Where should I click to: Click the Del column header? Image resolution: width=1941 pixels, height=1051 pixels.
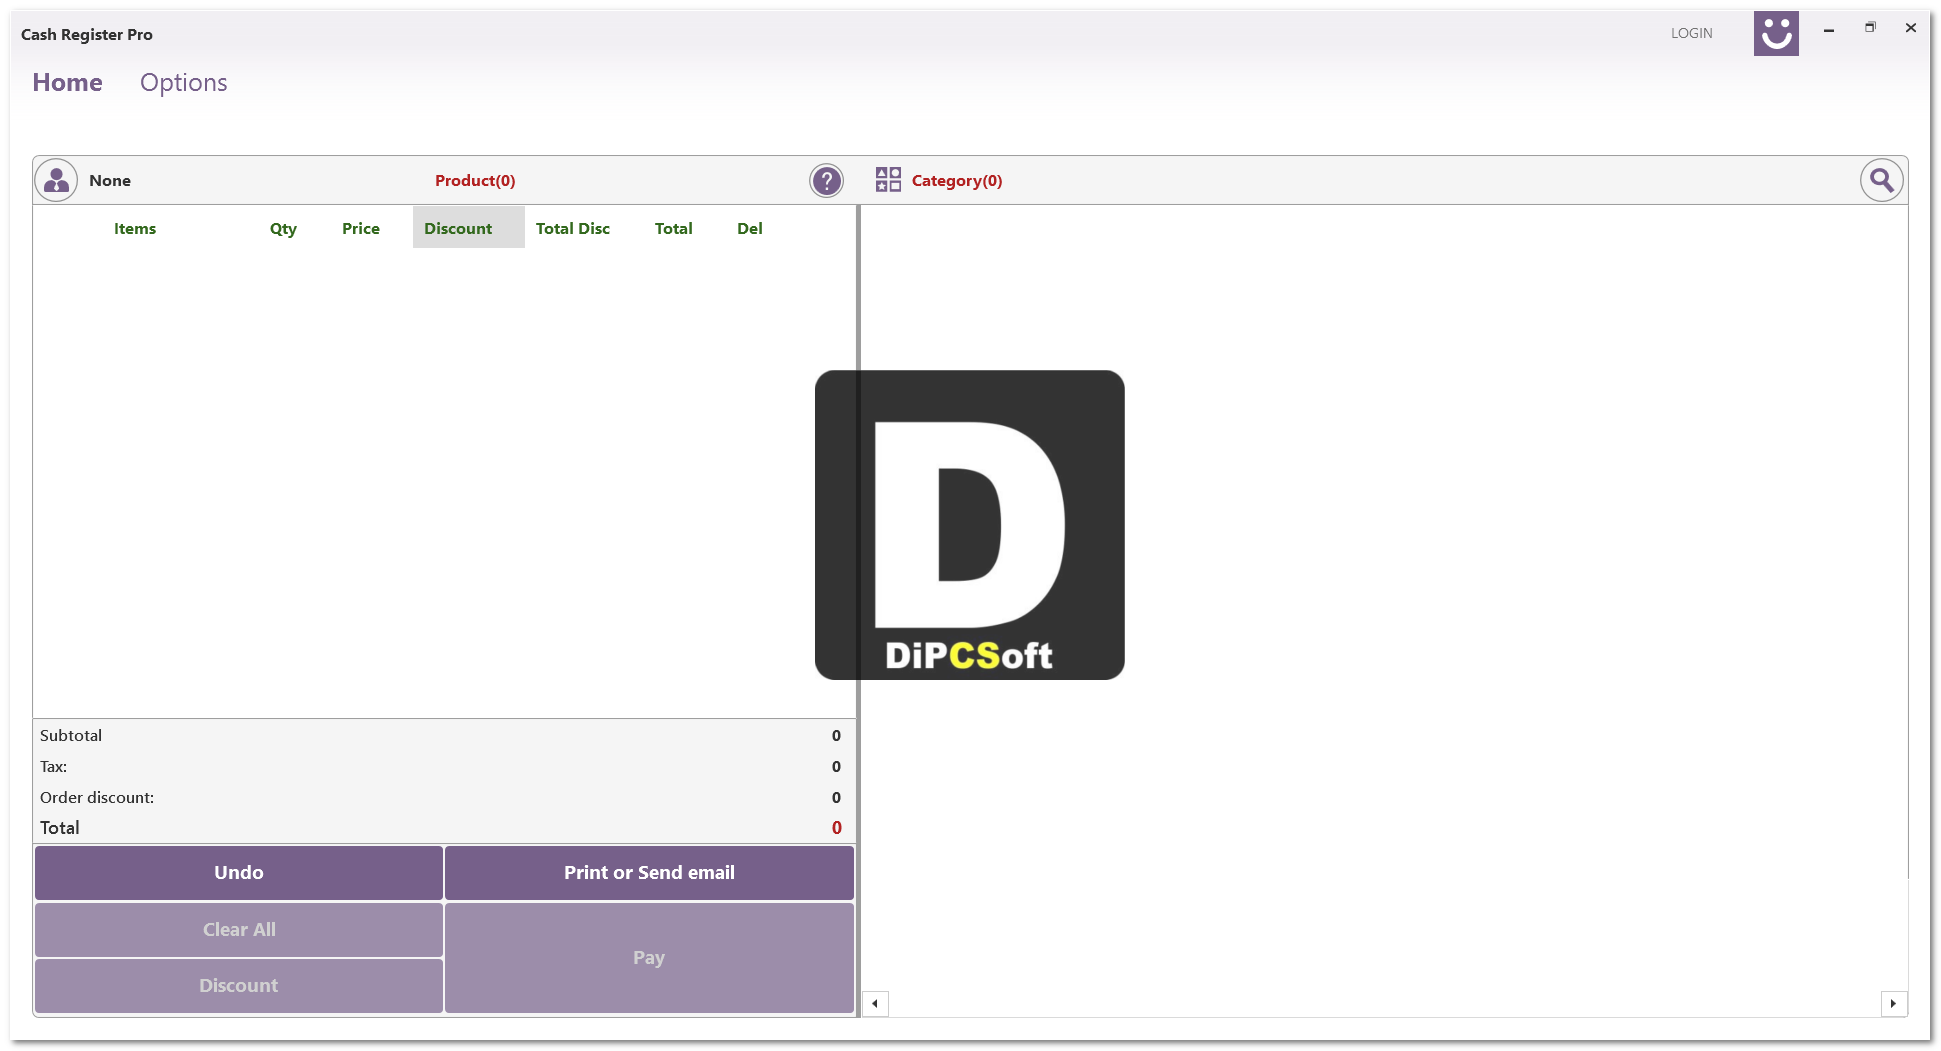point(750,229)
